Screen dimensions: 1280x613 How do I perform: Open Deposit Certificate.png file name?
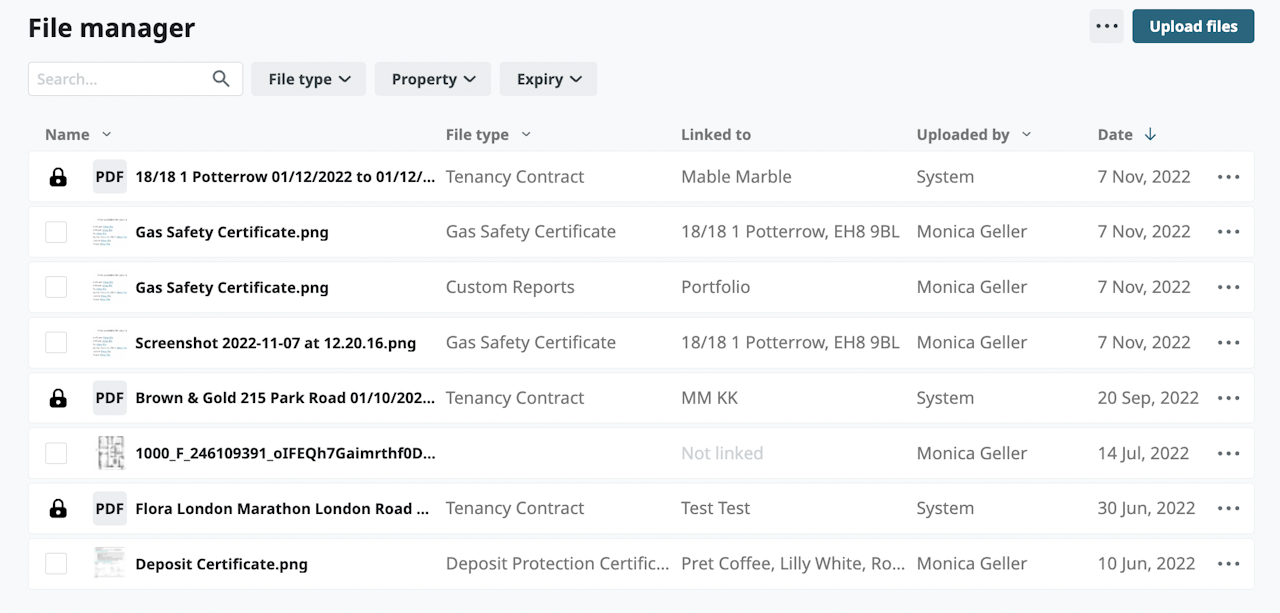pos(221,564)
